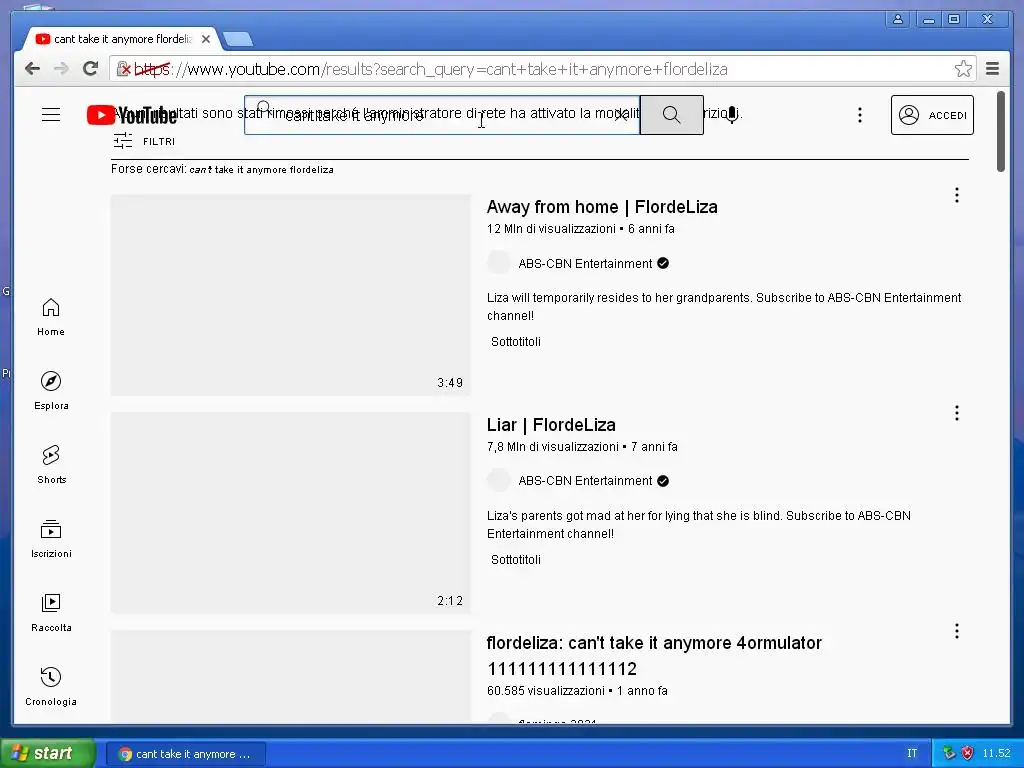This screenshot has height=768, width=1024.
Task: Click the Windows start button
Action: tap(47, 753)
